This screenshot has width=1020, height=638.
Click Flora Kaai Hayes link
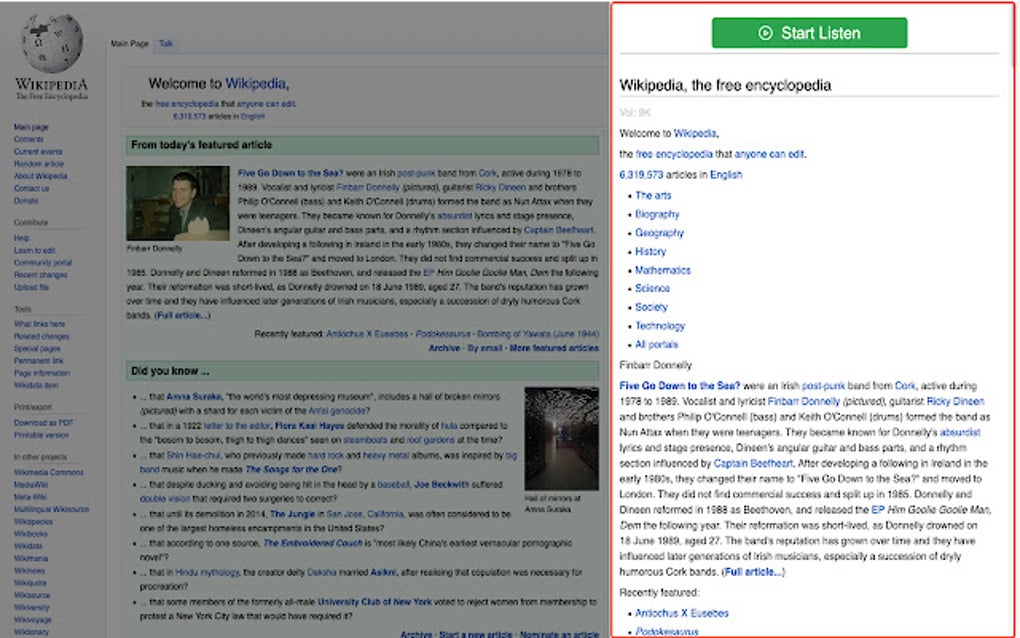coord(310,426)
